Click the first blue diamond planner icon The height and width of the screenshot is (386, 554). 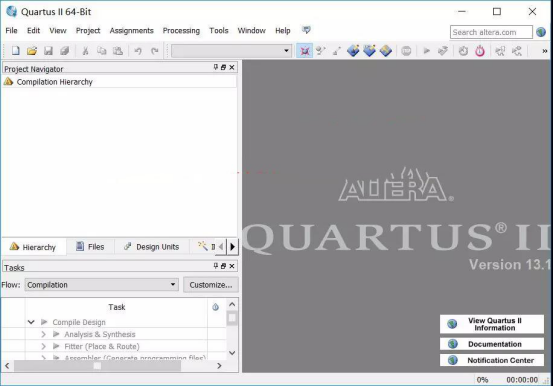[x=353, y=51]
